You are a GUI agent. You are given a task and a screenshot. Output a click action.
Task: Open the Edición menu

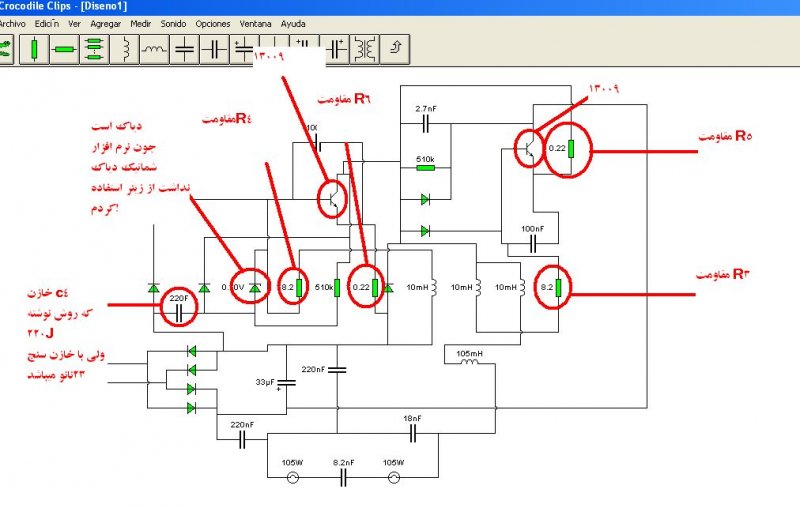click(46, 23)
